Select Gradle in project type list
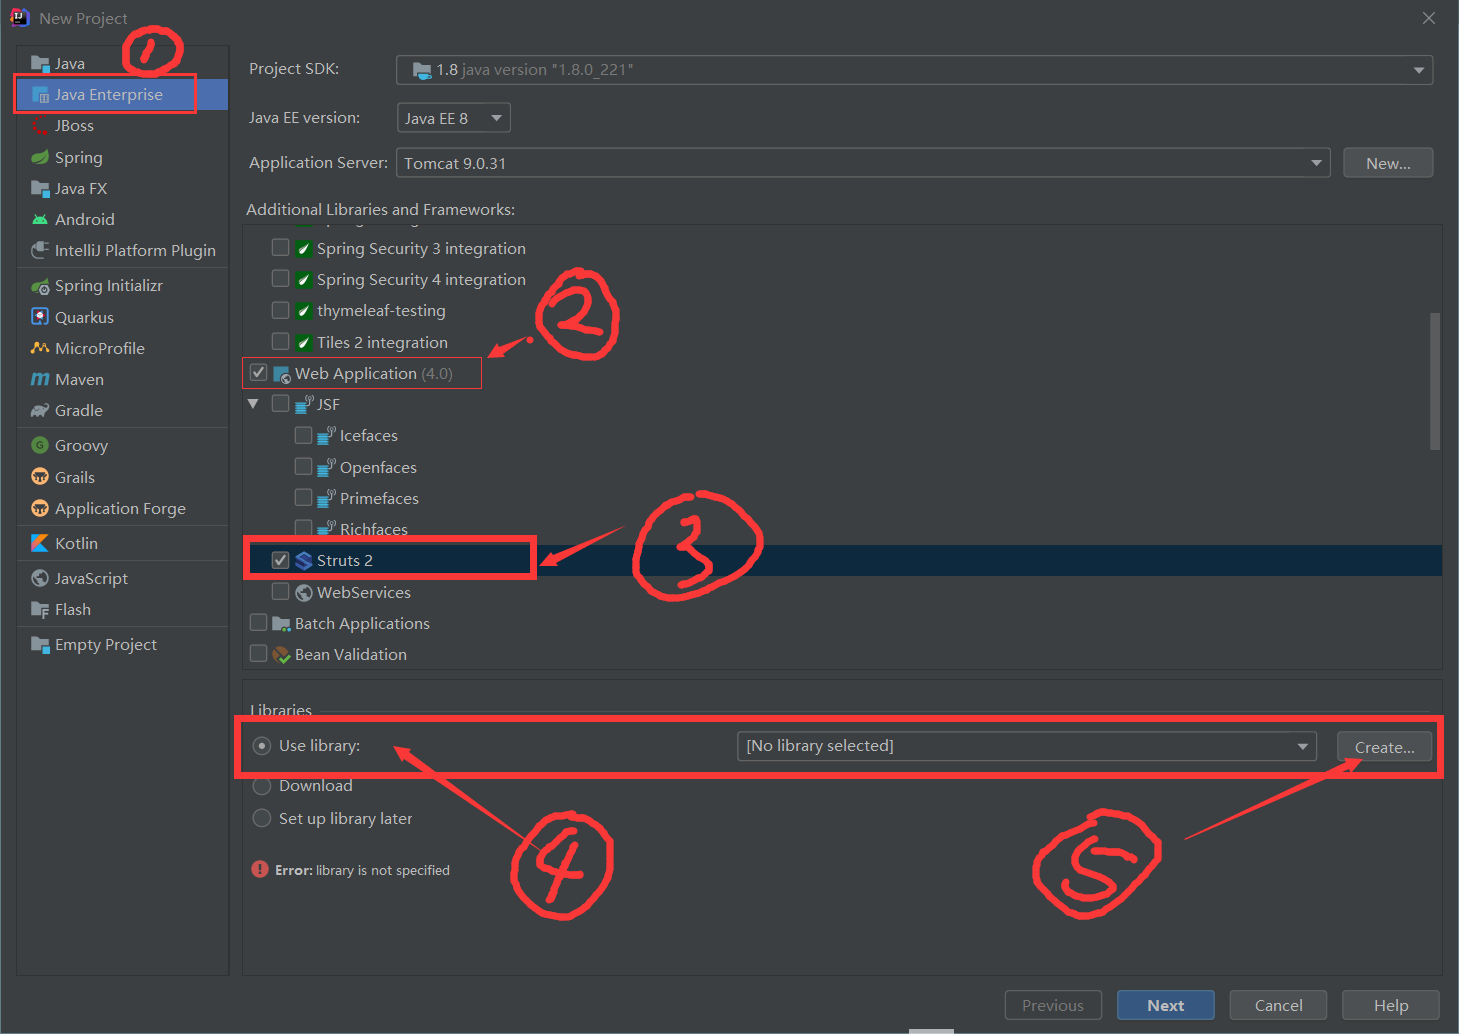This screenshot has width=1459, height=1034. click(x=122, y=410)
